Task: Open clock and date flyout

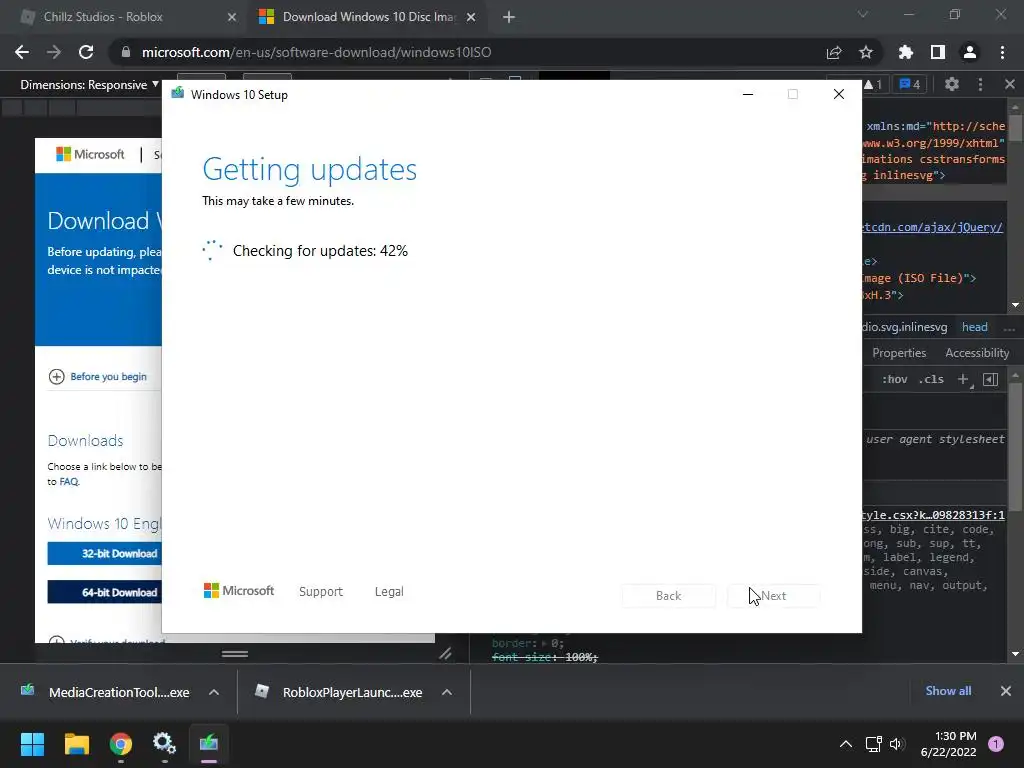Action: click(948, 744)
